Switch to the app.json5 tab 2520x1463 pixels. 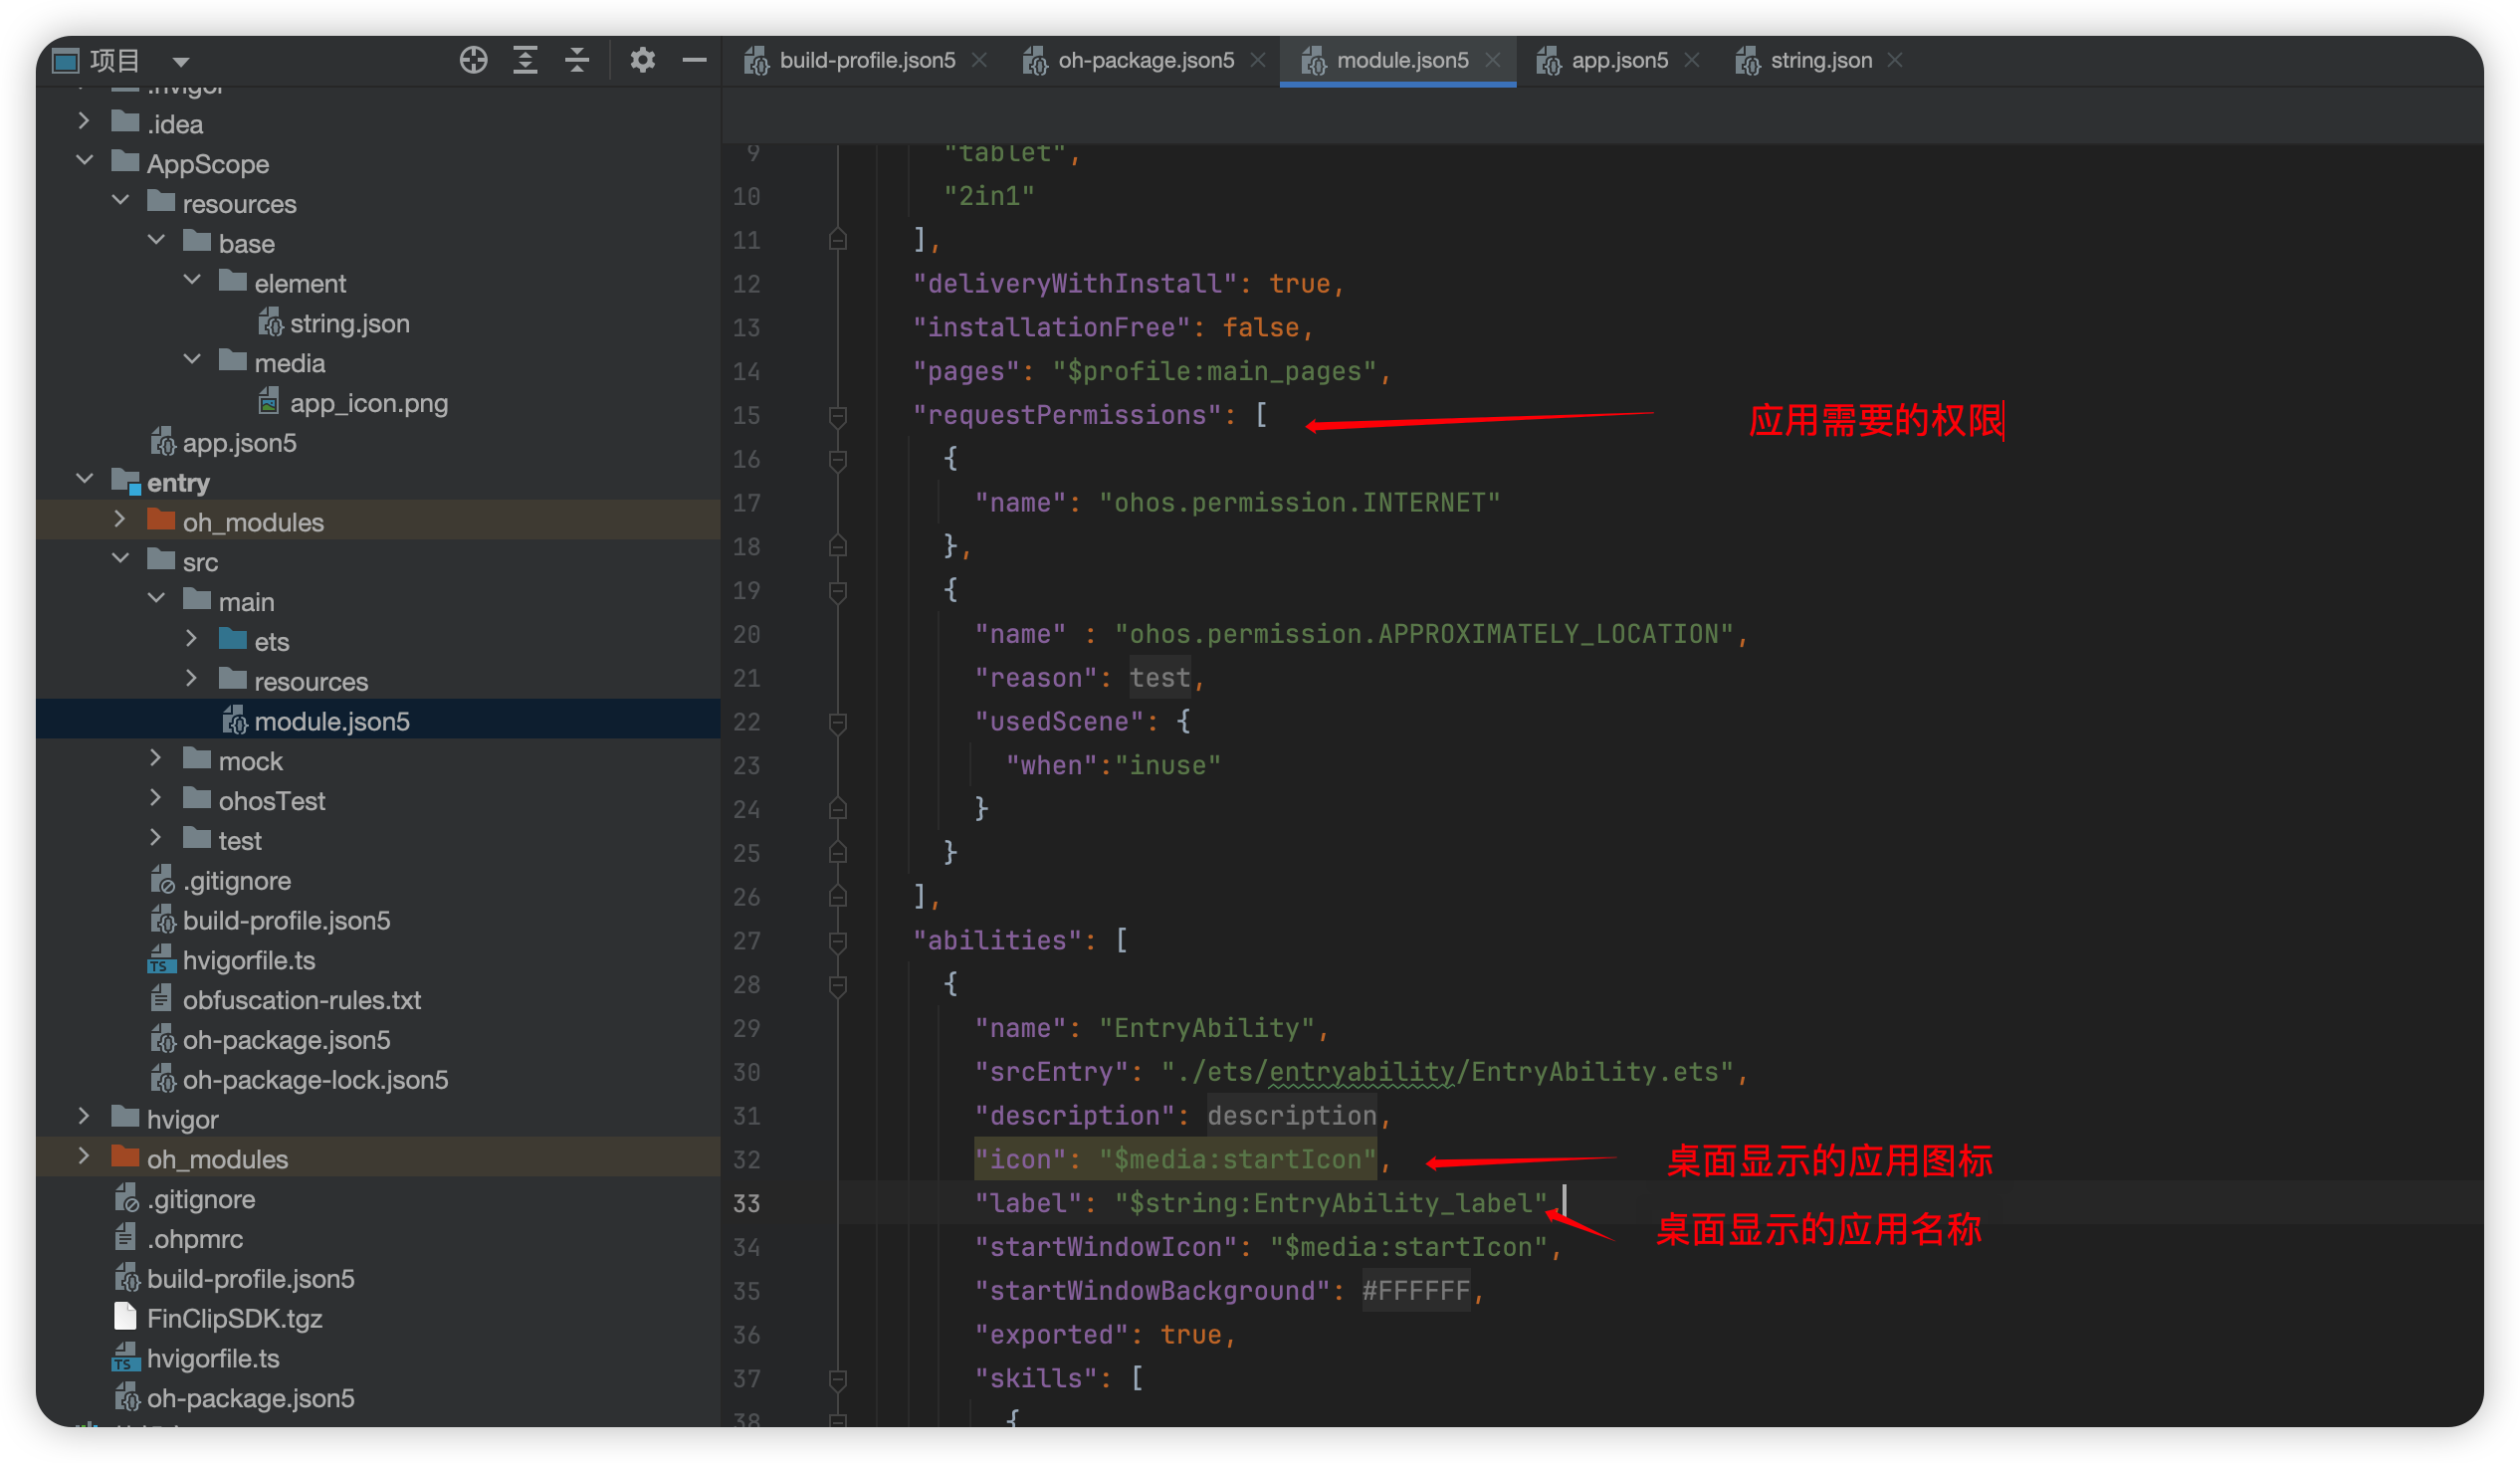[x=1618, y=61]
